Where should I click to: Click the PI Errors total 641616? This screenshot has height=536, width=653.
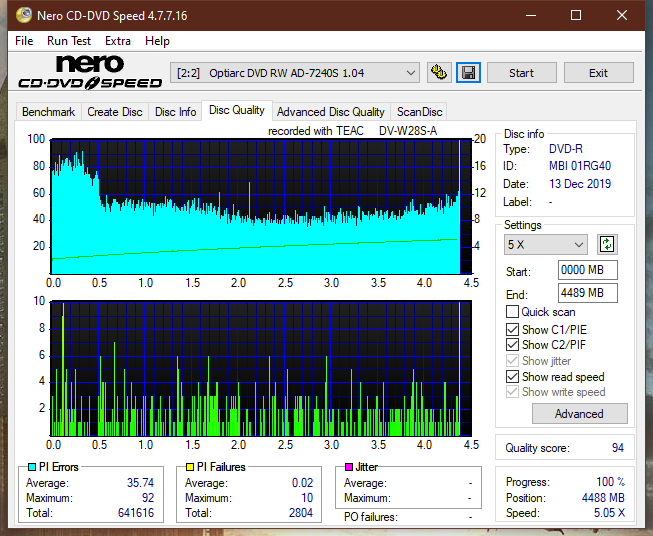point(136,513)
